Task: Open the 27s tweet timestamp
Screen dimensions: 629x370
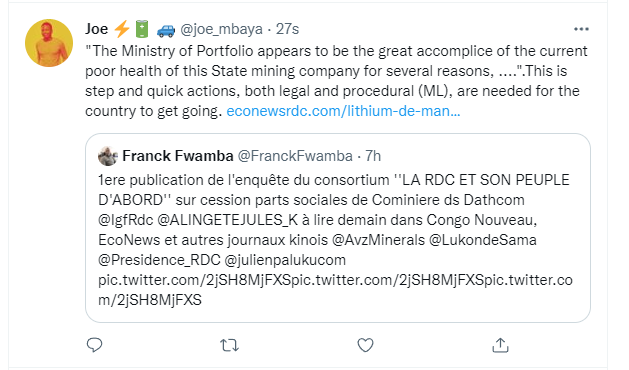Action: click(x=287, y=29)
